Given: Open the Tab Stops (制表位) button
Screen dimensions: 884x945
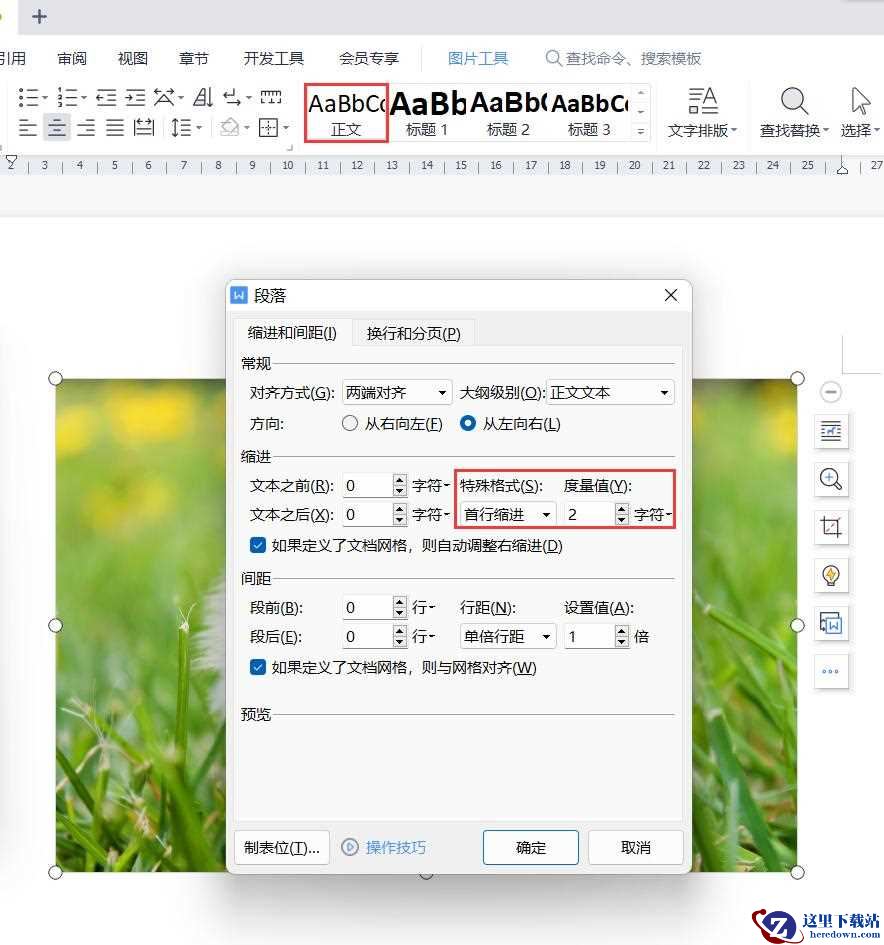Looking at the screenshot, I should coord(282,847).
